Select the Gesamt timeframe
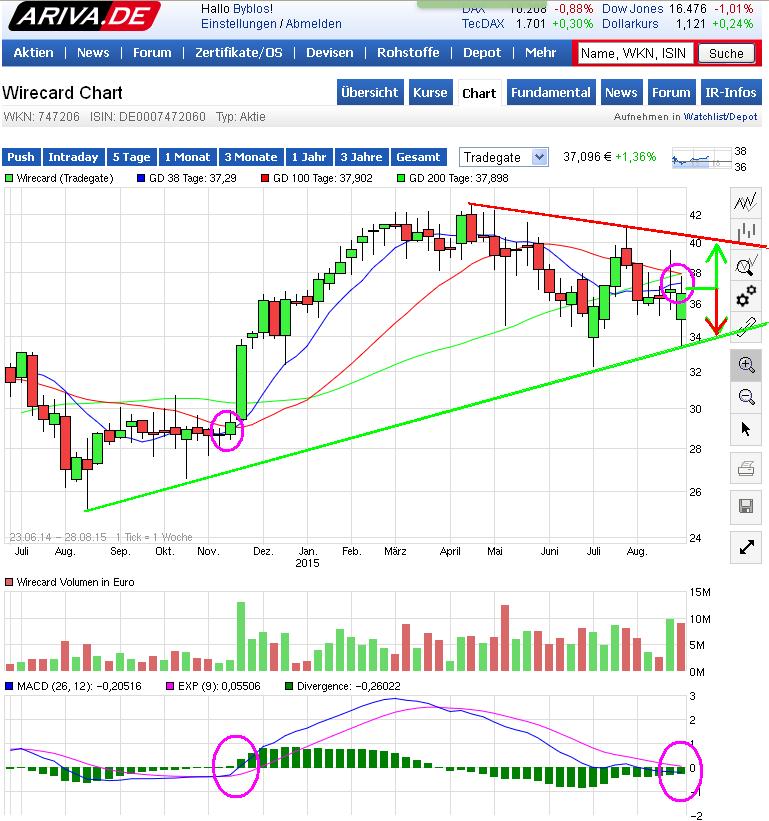Image resolution: width=769 pixels, height=821 pixels. 418,157
